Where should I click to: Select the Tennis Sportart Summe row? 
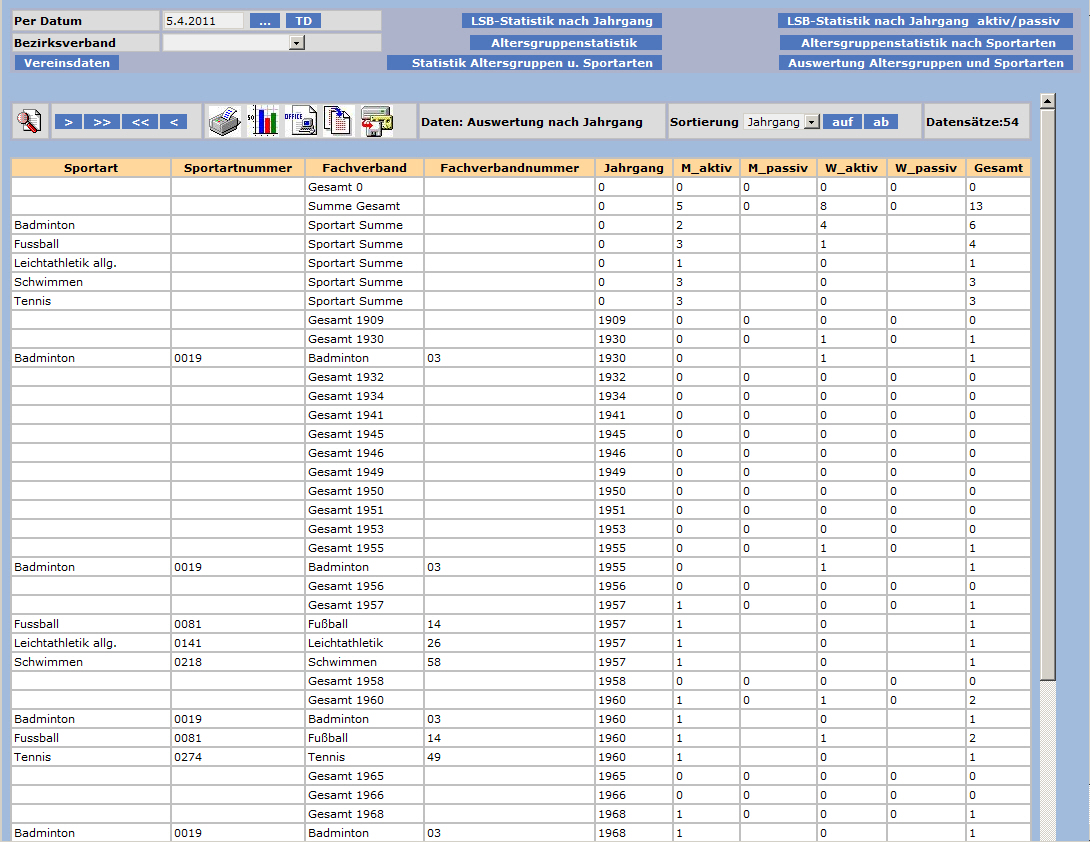(521, 301)
